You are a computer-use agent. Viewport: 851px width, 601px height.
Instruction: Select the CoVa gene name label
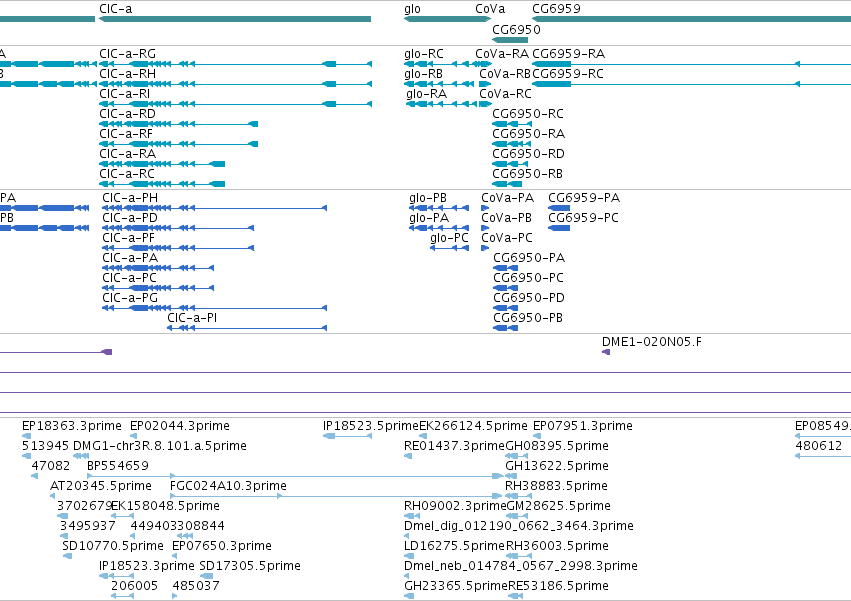[490, 9]
